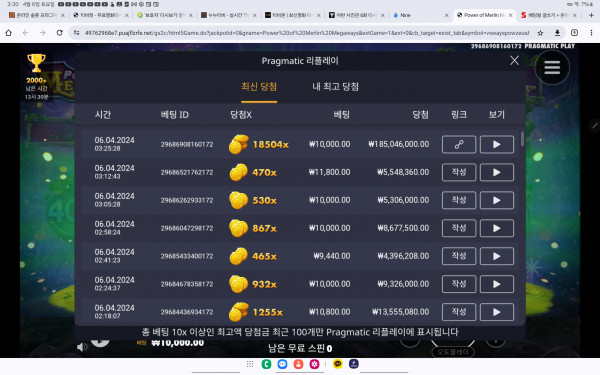
Task: Play the 932x win replay
Action: pos(497,284)
